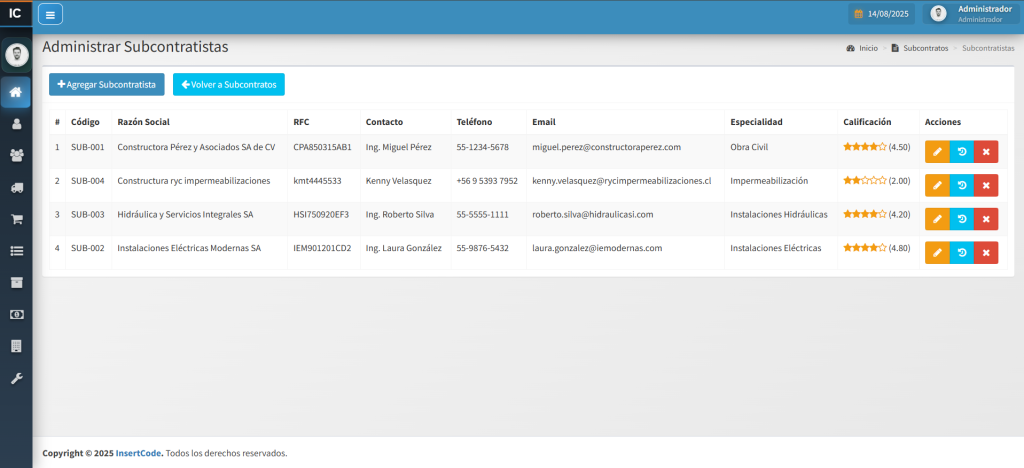This screenshot has height=468, width=1024.
Task: Open the users group sidebar icon
Action: (16, 155)
